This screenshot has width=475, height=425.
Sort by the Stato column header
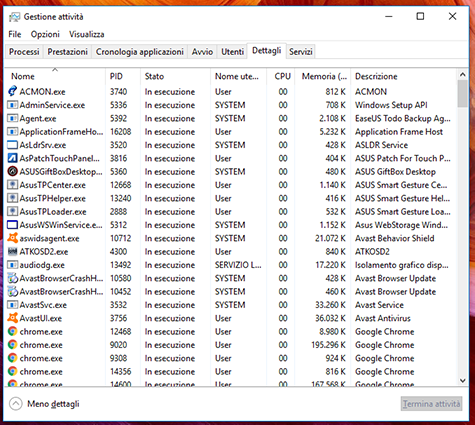coord(175,76)
